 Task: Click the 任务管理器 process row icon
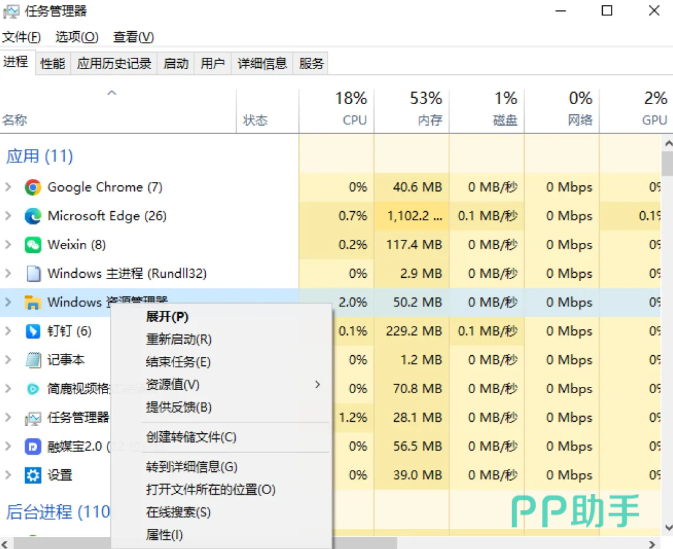[33, 418]
